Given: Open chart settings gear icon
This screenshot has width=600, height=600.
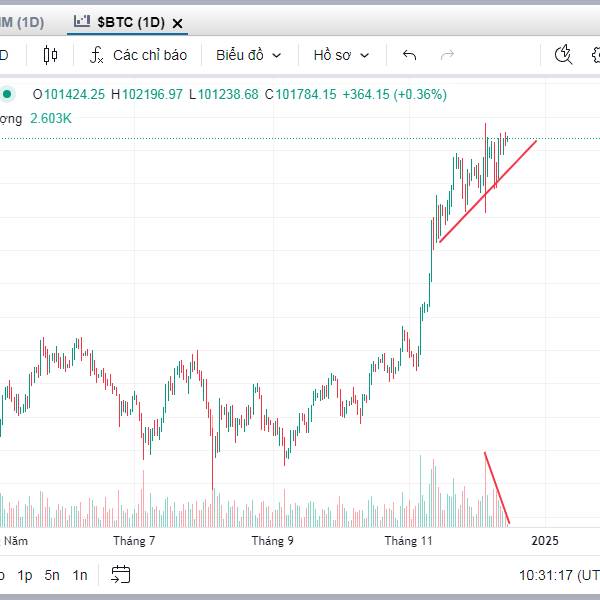Looking at the screenshot, I should (594, 55).
